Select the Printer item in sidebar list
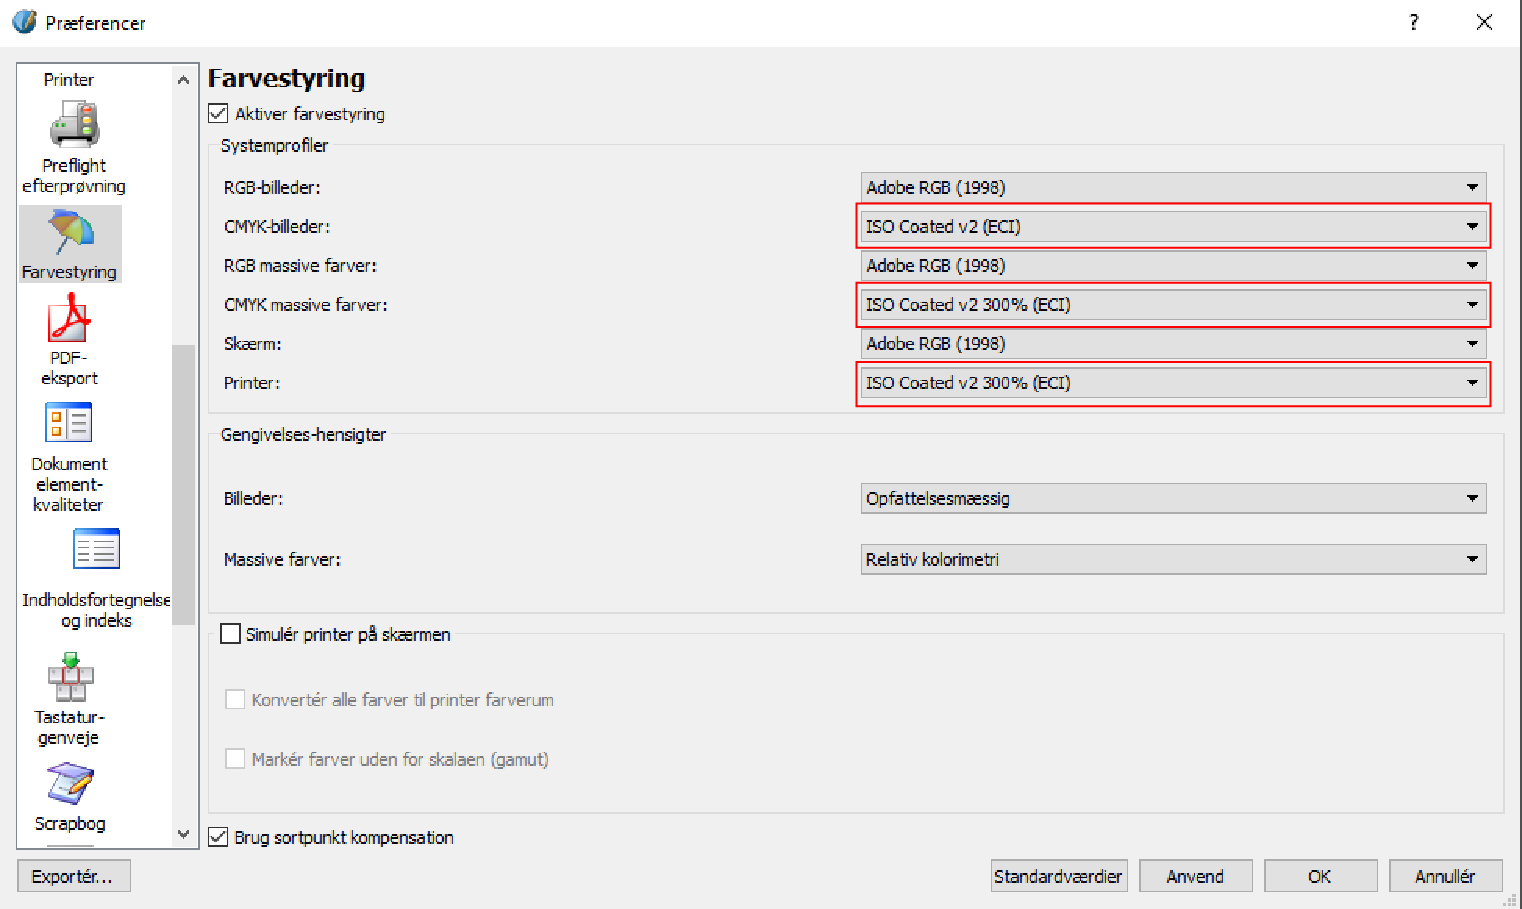The width and height of the screenshot is (1522, 909). [69, 80]
